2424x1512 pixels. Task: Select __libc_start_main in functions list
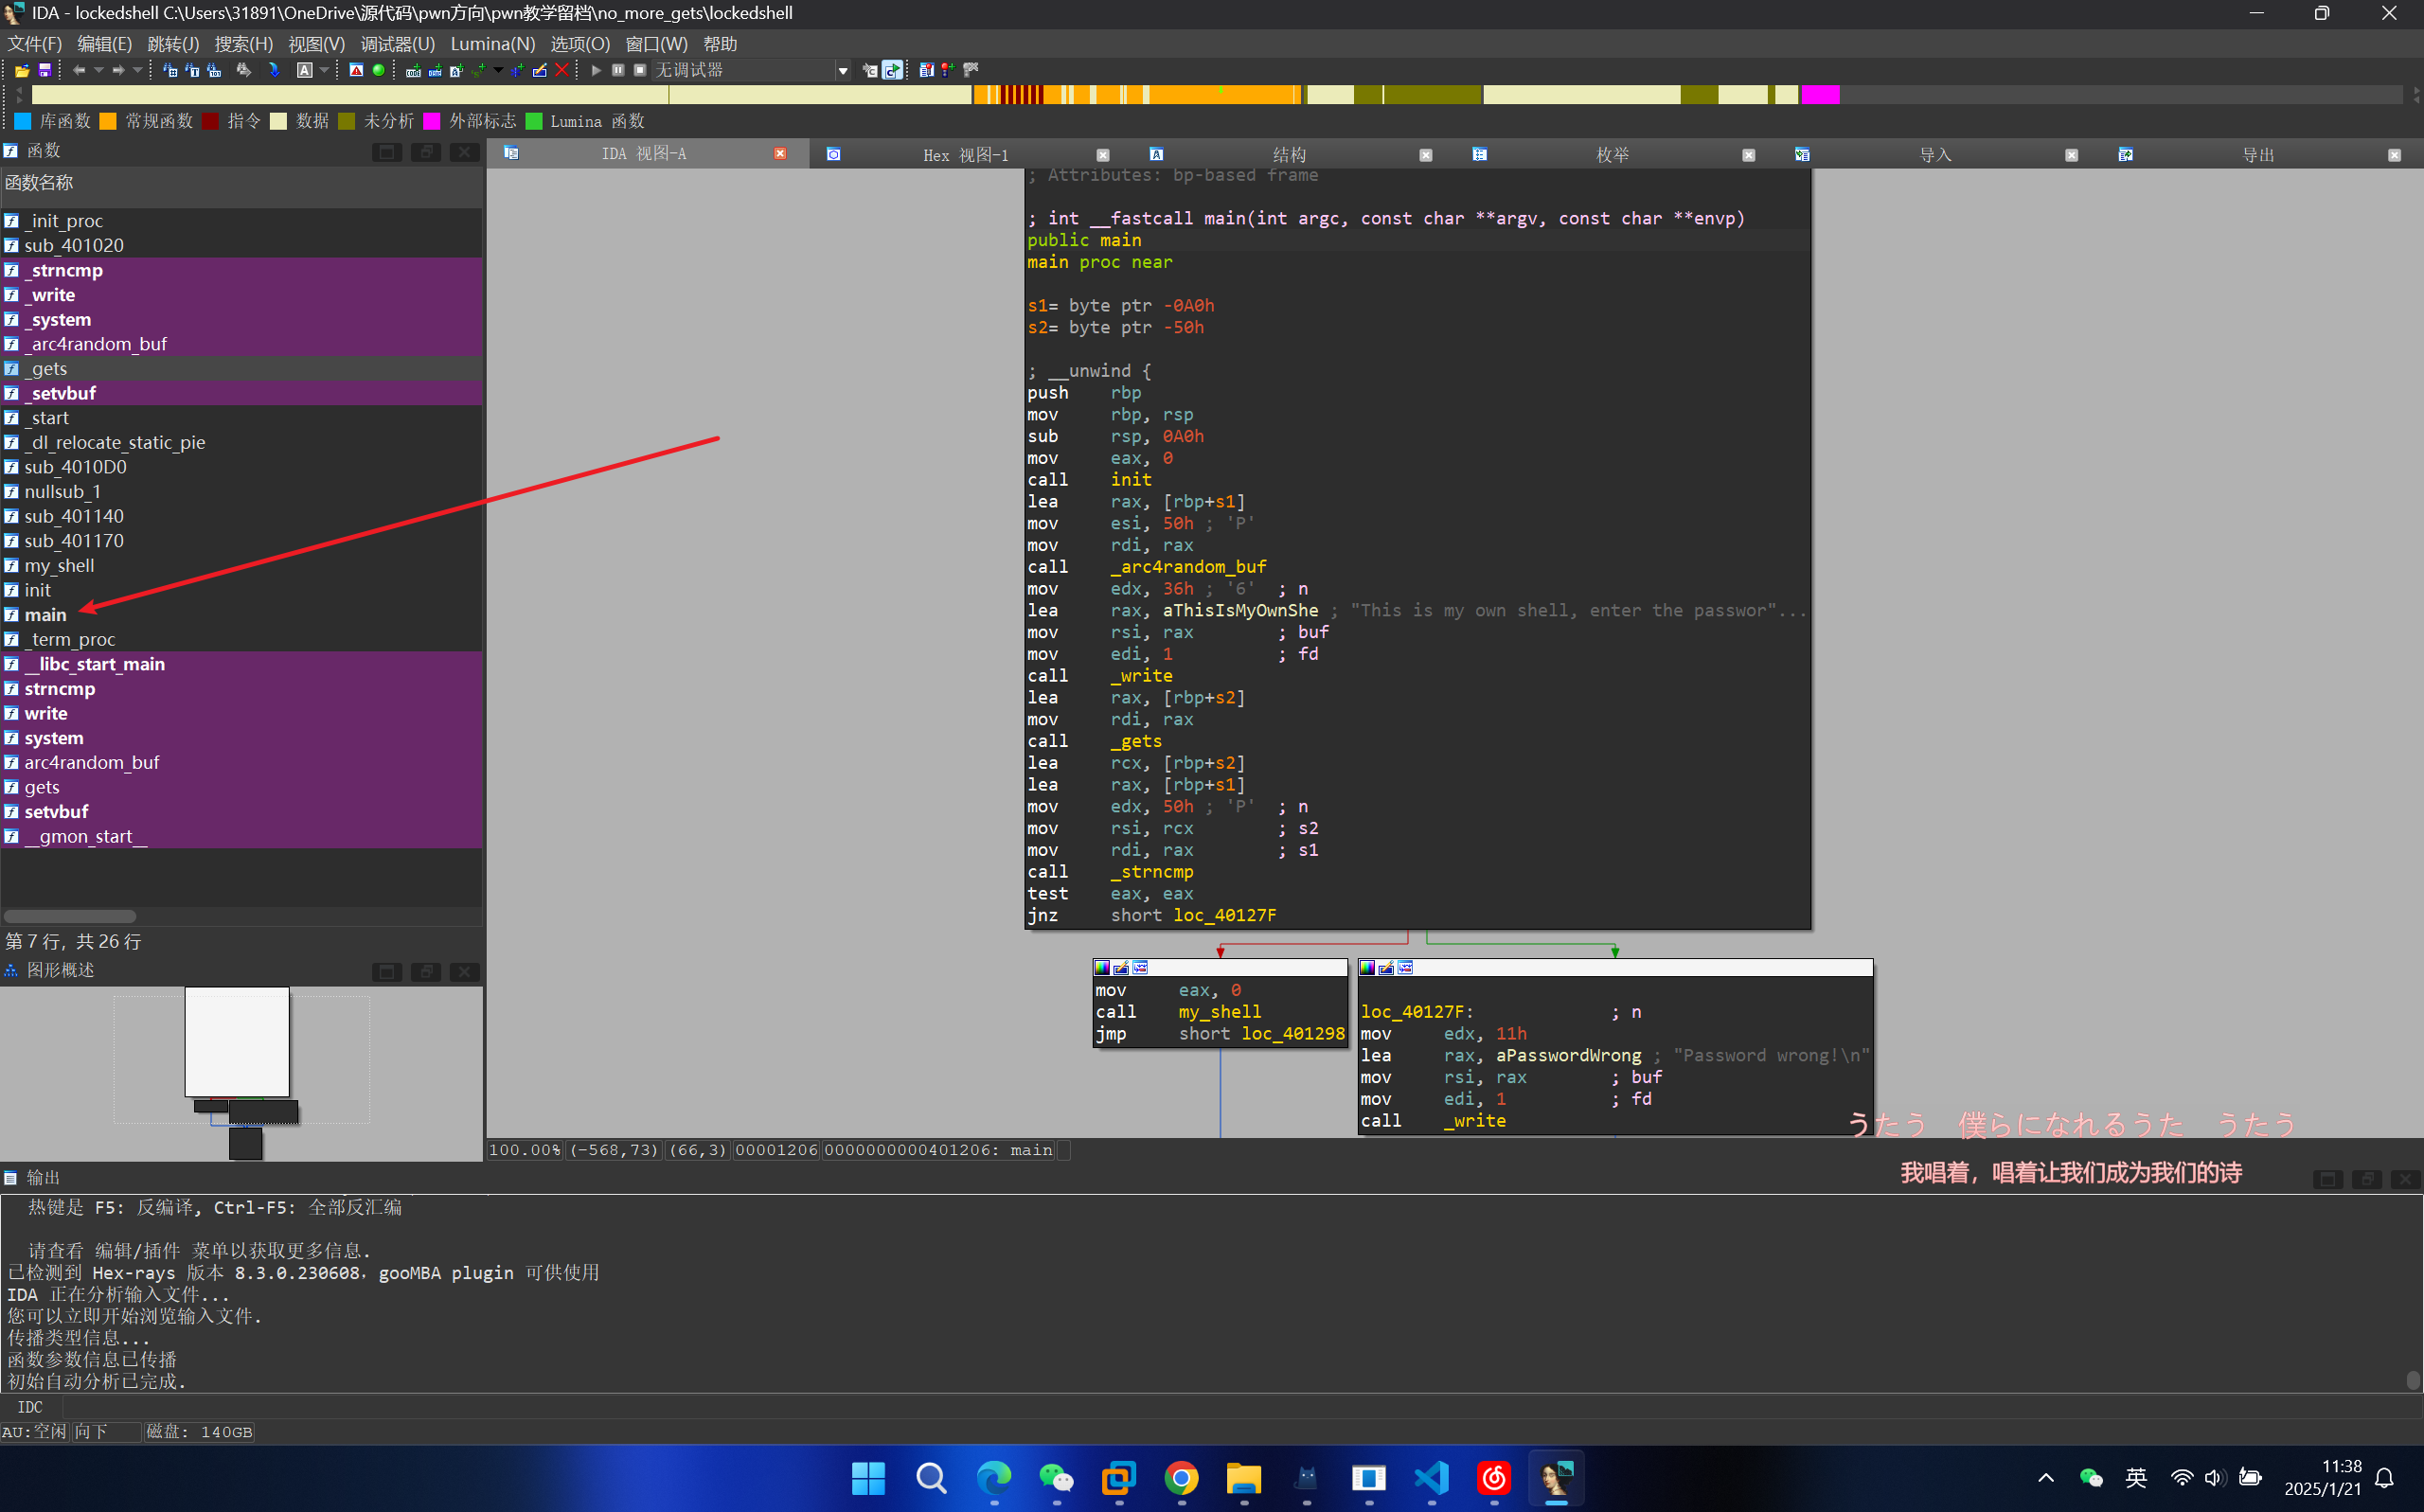pyautogui.click(x=241, y=664)
